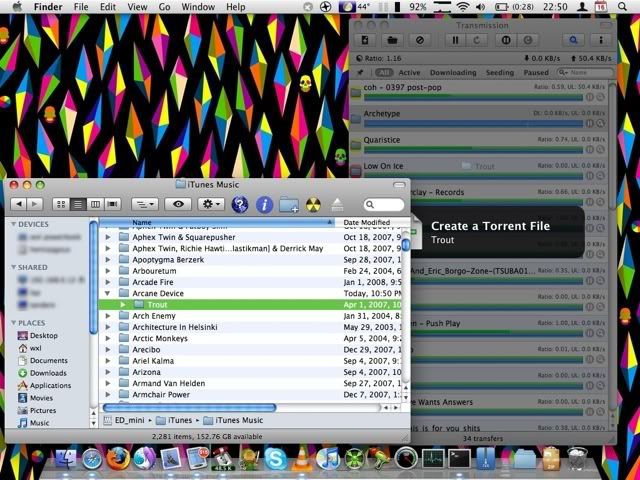Pause the coh - 0397 post-pop torrent

coord(590,98)
